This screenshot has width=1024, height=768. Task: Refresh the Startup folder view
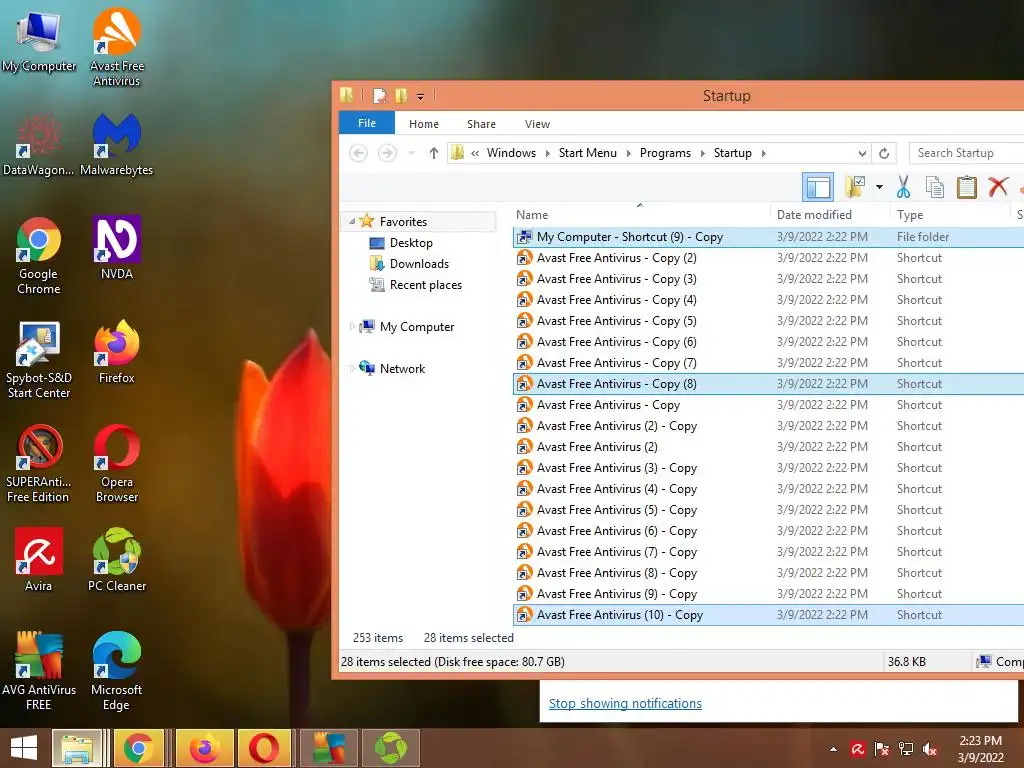[884, 153]
